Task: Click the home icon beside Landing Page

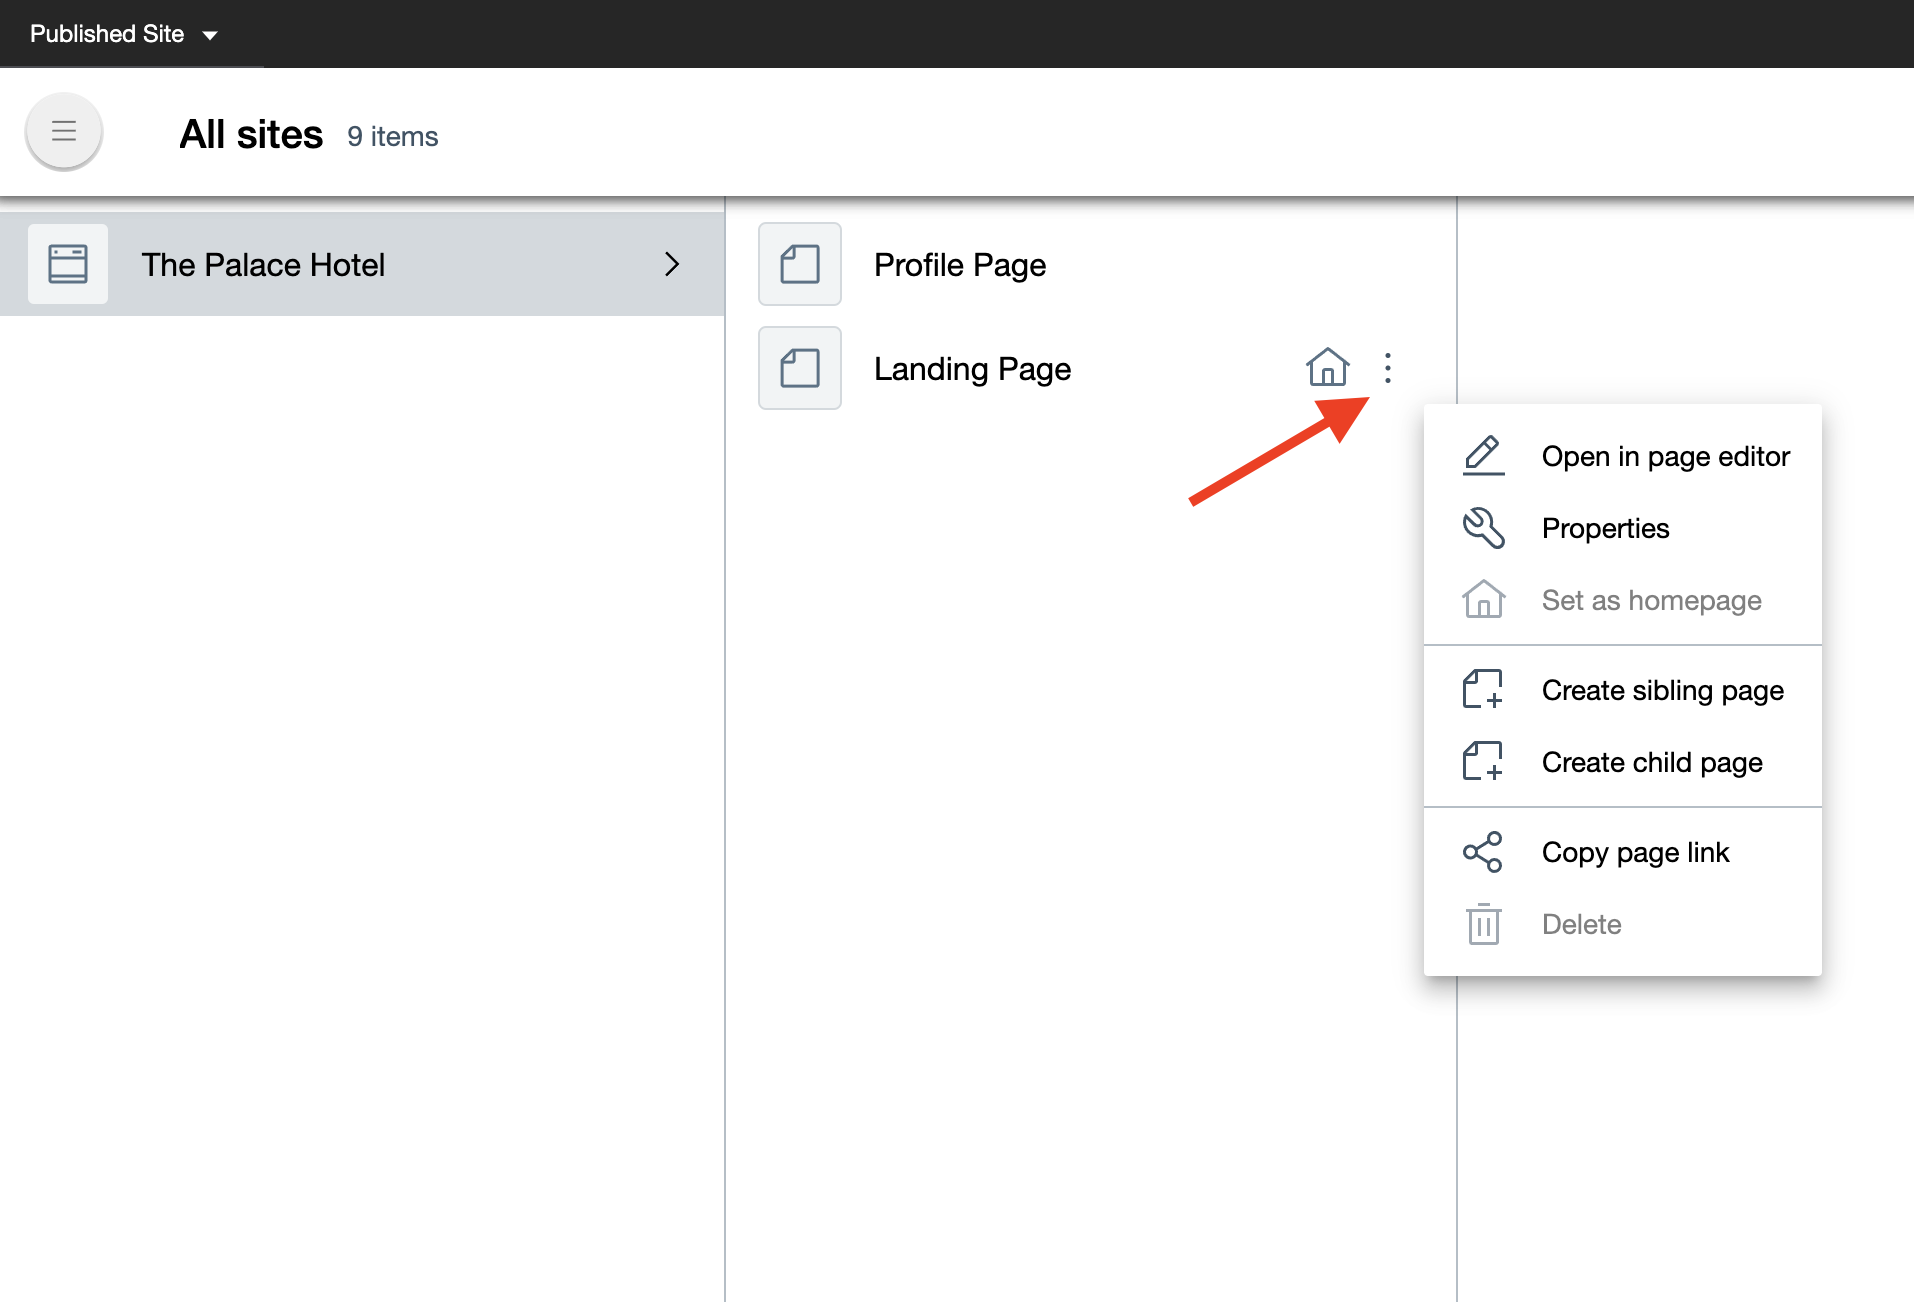Action: click(x=1328, y=368)
